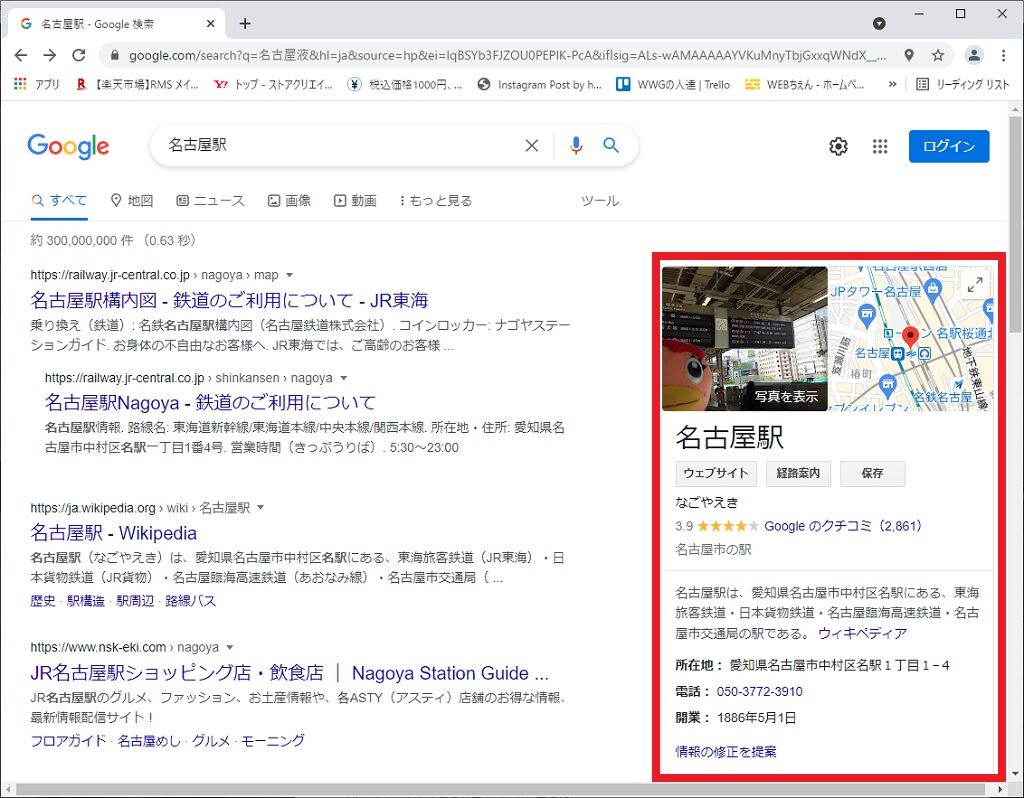Open the Google settings gear icon

click(x=838, y=147)
